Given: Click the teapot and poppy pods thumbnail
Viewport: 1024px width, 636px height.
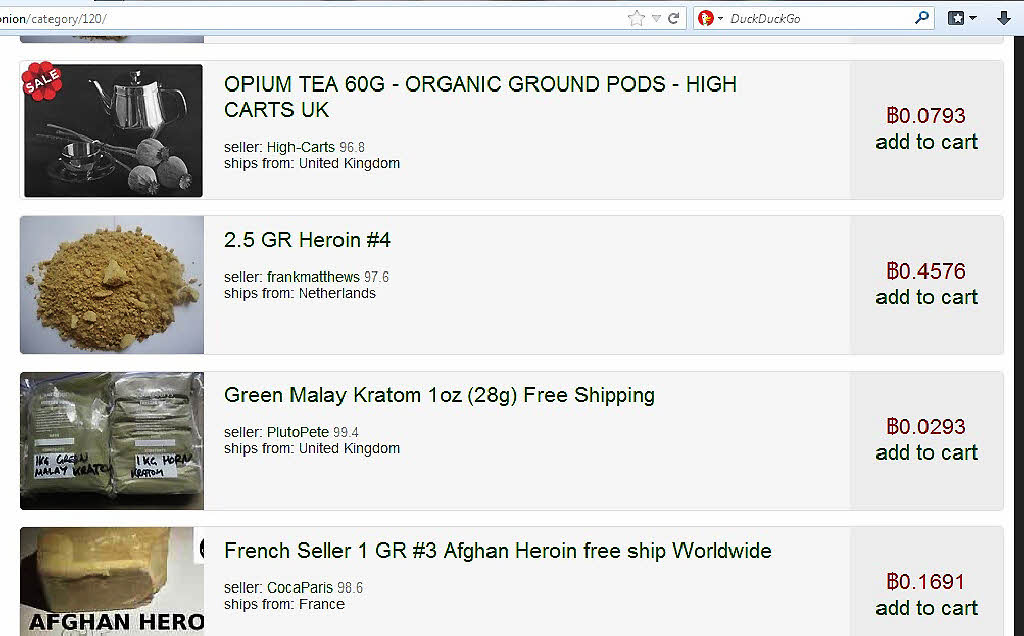Looking at the screenshot, I should tap(113, 130).
